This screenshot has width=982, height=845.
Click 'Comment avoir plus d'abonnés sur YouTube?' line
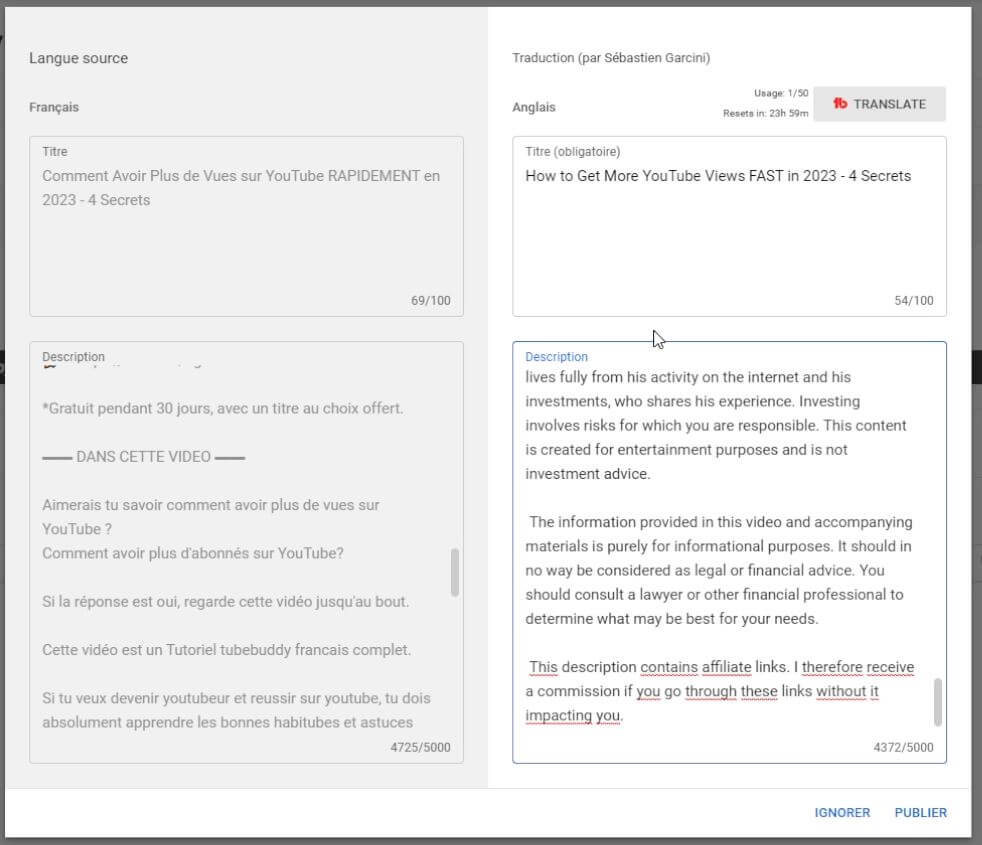[193, 553]
